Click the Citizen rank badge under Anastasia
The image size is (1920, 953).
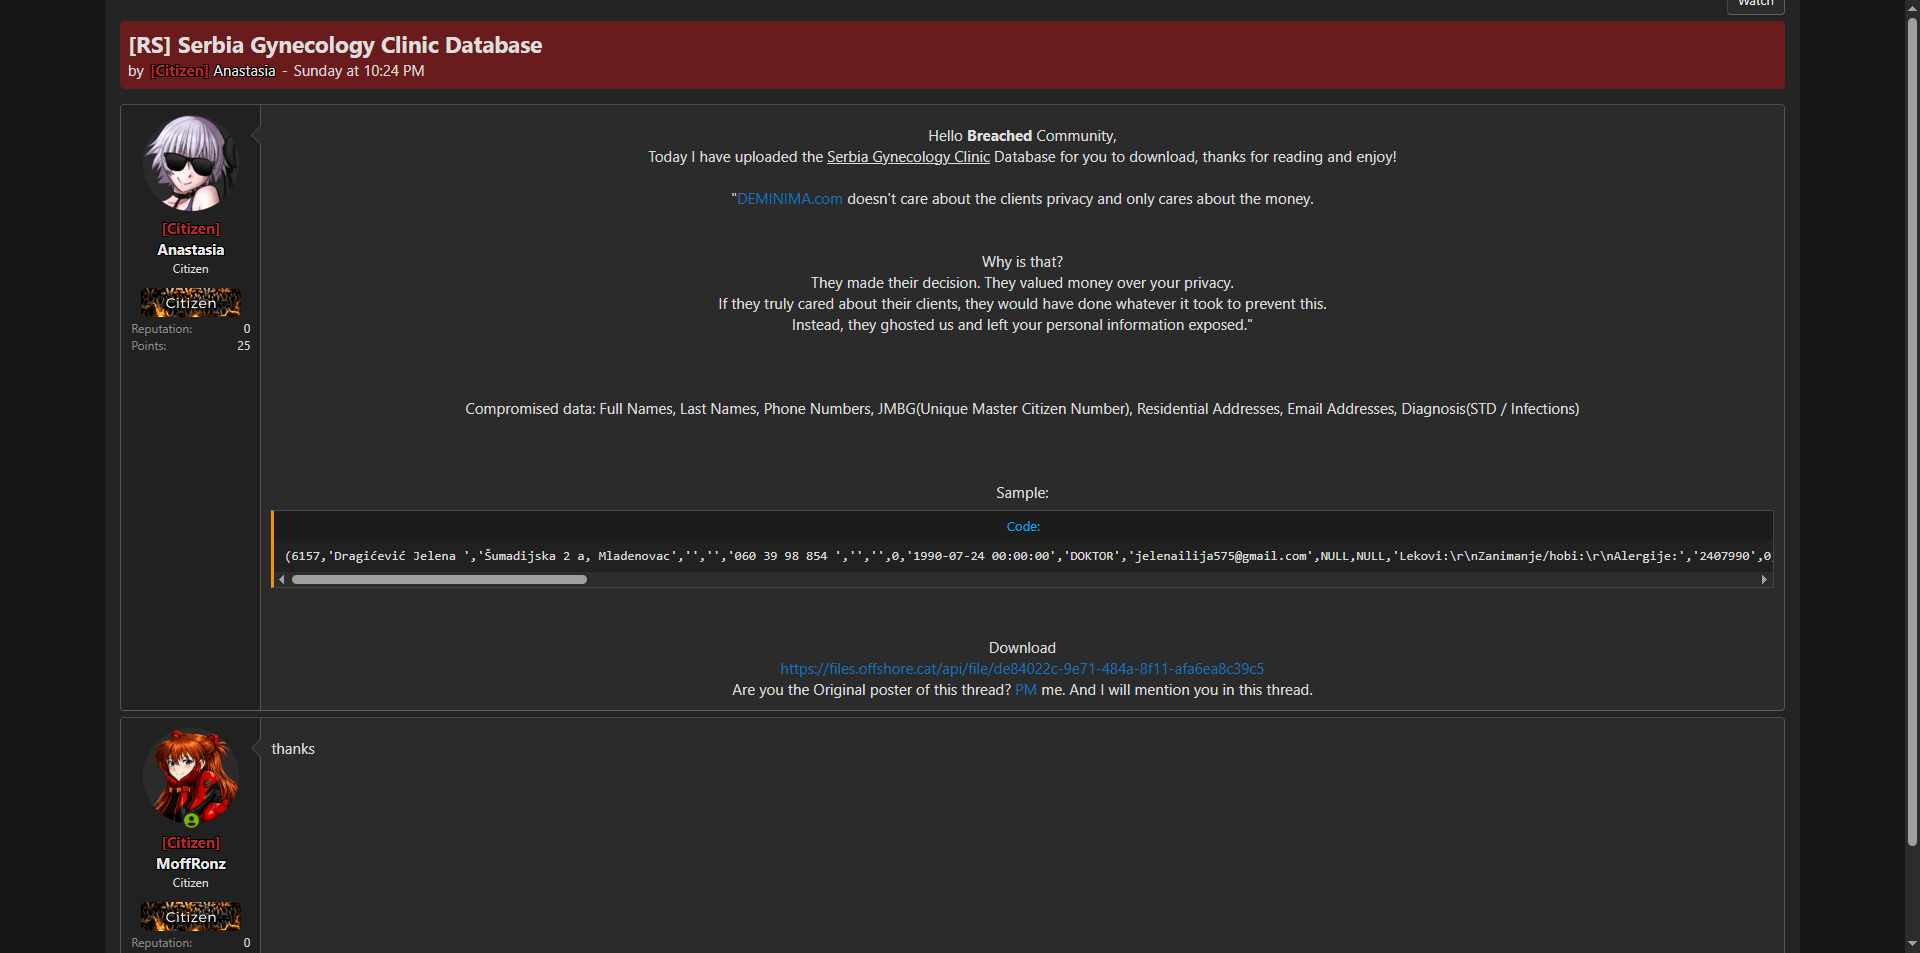click(x=190, y=302)
